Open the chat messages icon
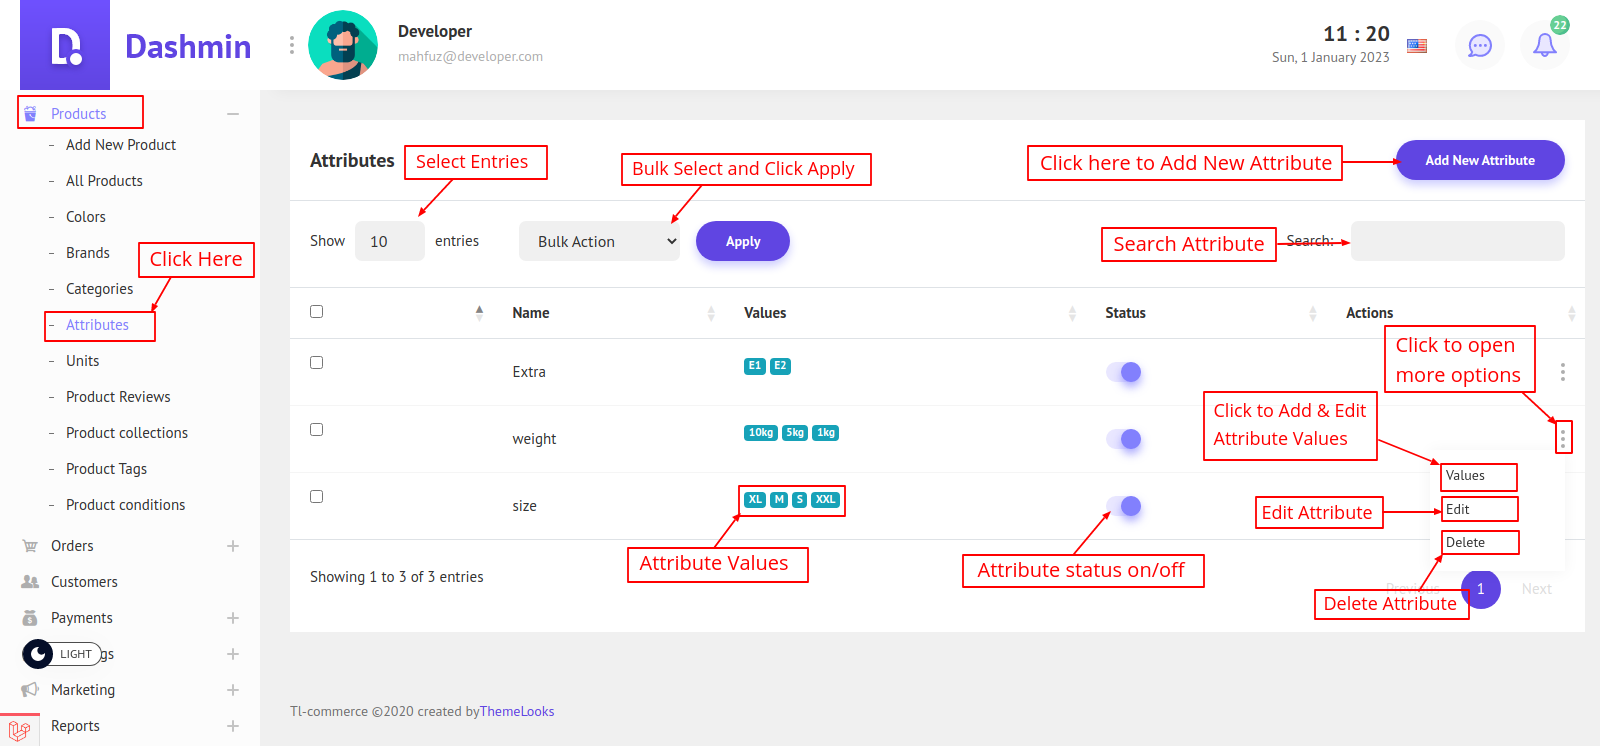This screenshot has width=1600, height=746. [1479, 46]
